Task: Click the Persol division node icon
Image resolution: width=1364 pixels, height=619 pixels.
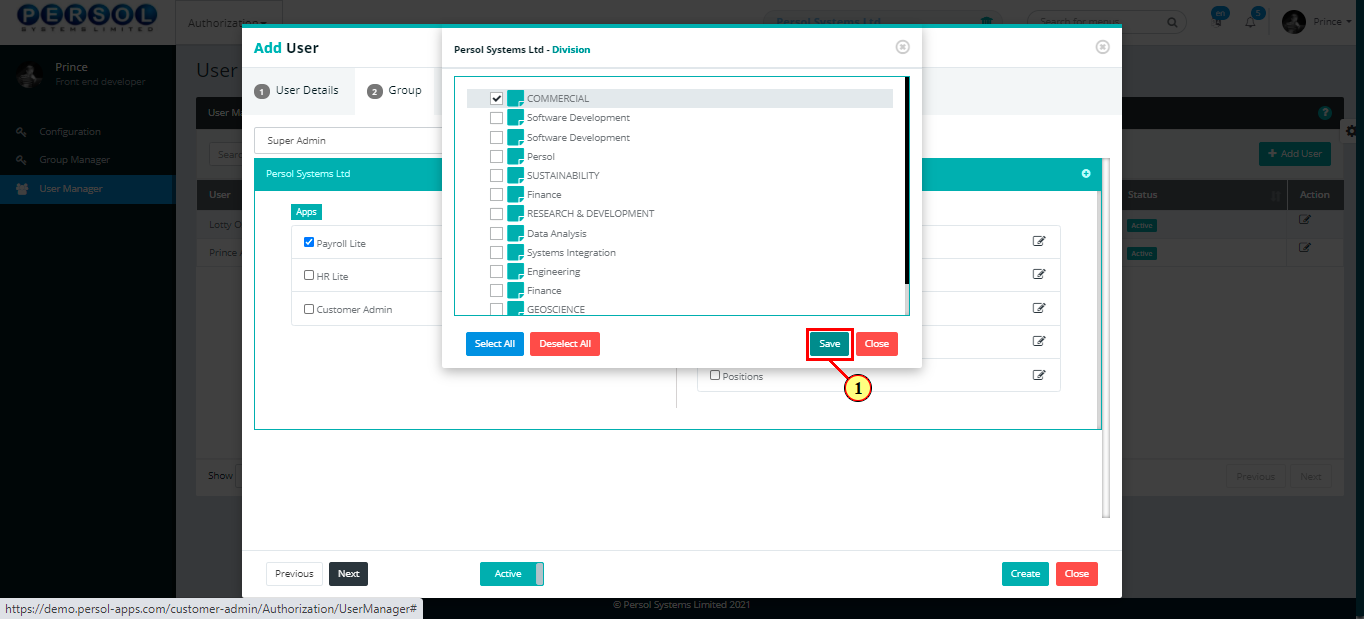Action: [x=516, y=156]
